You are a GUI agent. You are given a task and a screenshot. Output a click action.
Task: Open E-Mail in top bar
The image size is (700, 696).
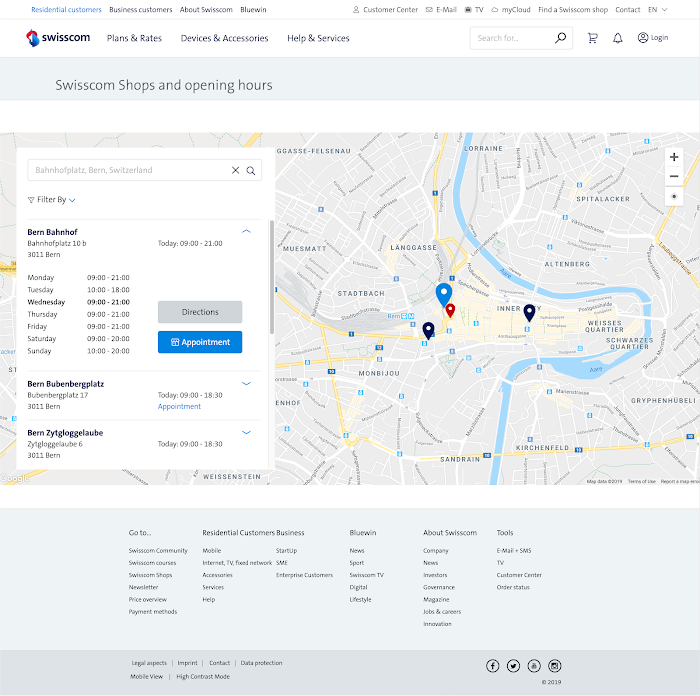click(441, 9)
